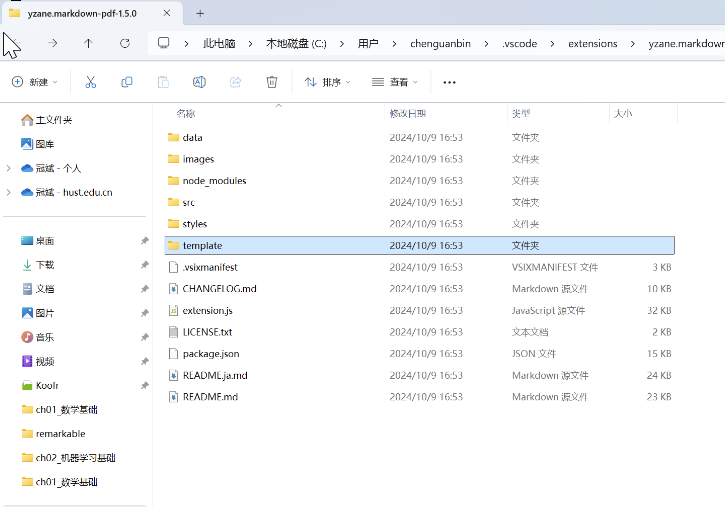This screenshot has width=725, height=507.
Task: Click 用户 in the address breadcrumb
Action: (x=368, y=43)
